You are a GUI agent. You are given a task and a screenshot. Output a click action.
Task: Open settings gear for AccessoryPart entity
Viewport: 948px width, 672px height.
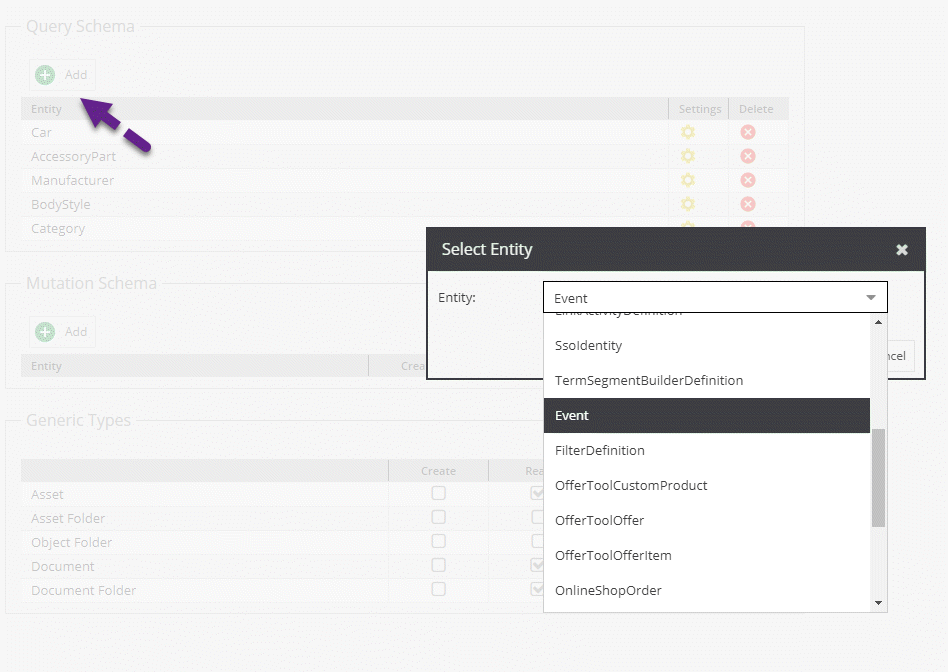[687, 156]
